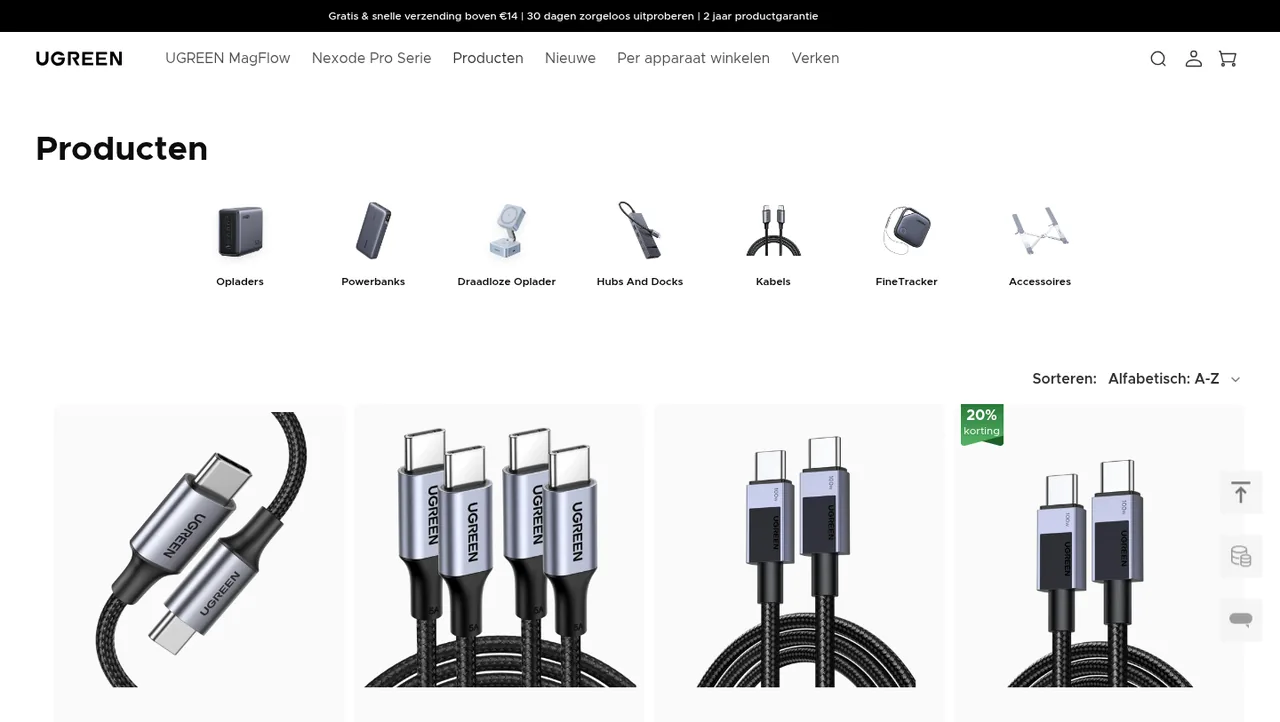
Task: Open the Alfabetisch: A-Z sort dropdown
Action: pos(1174,379)
